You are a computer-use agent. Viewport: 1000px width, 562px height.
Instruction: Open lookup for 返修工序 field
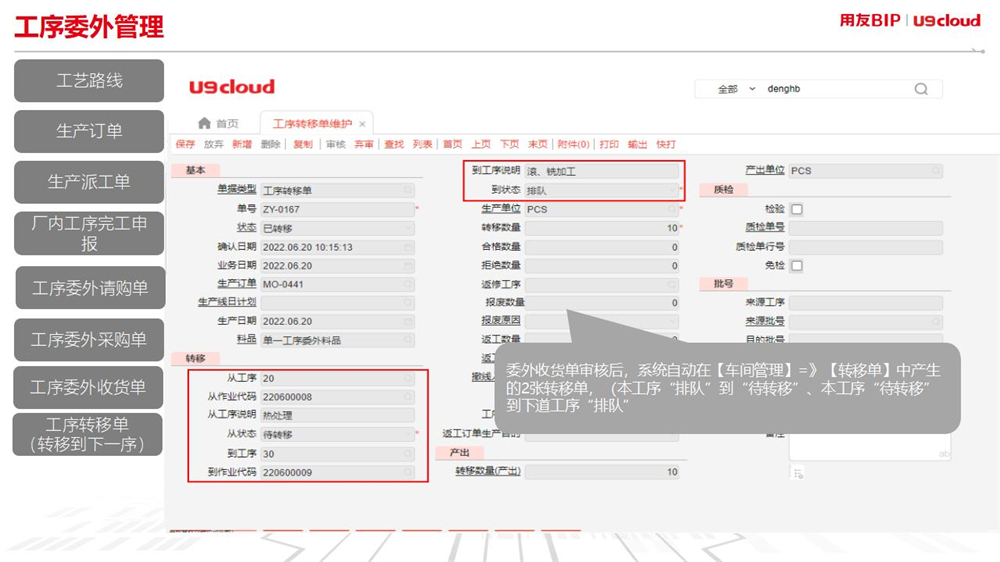click(672, 284)
